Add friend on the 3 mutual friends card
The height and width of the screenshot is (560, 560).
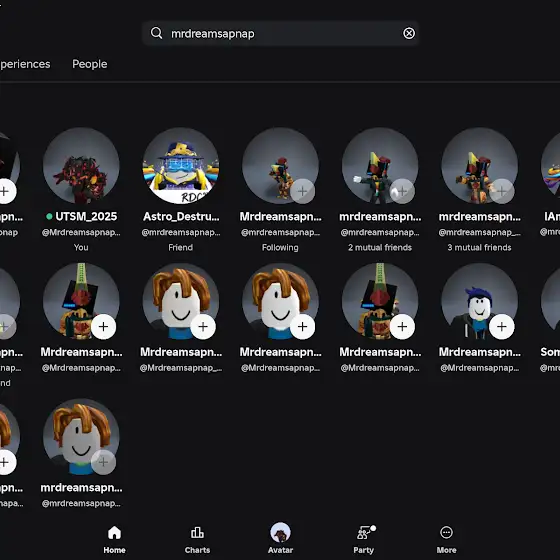(x=502, y=191)
